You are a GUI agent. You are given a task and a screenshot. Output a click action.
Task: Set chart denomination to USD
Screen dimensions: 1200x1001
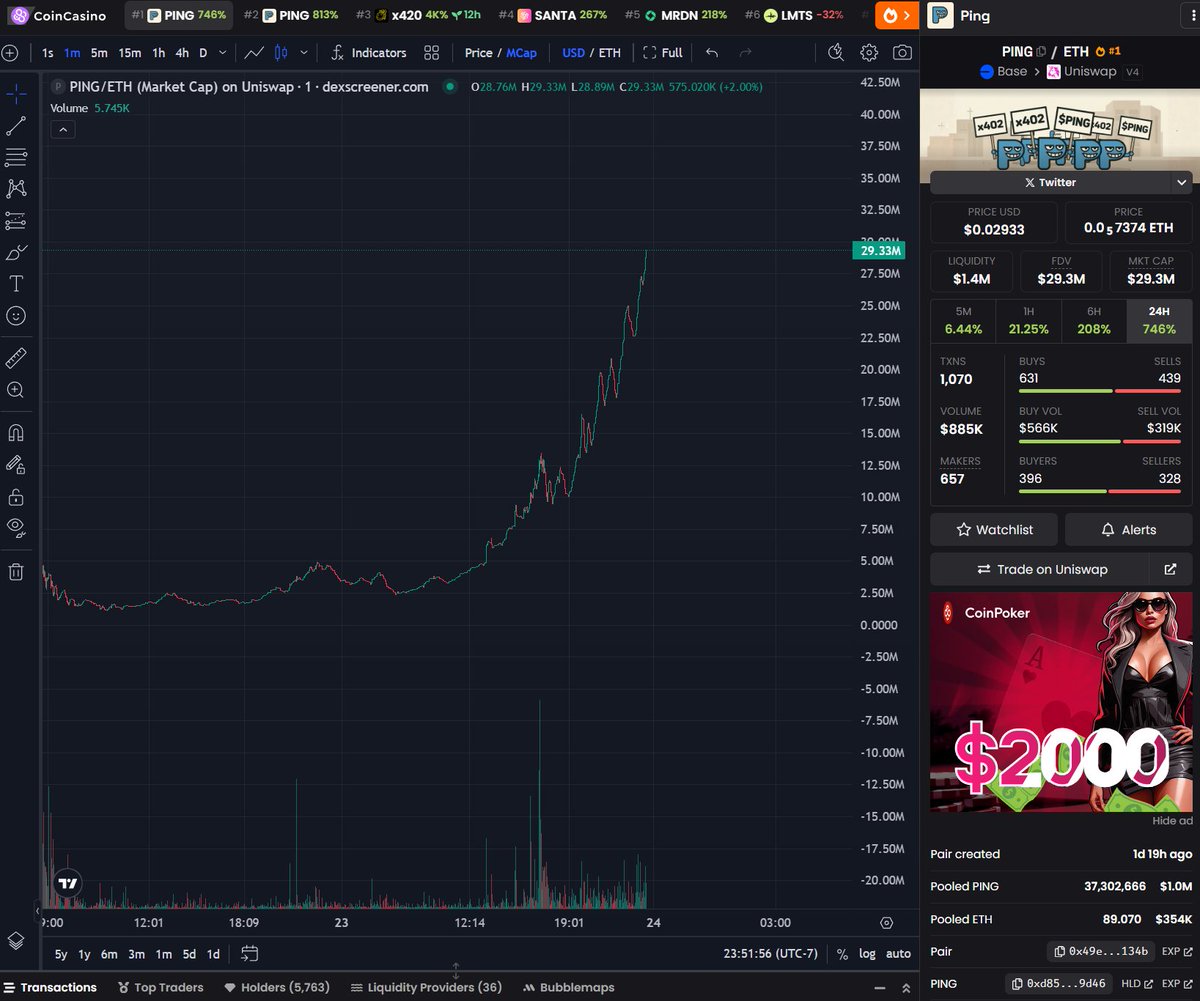click(573, 52)
